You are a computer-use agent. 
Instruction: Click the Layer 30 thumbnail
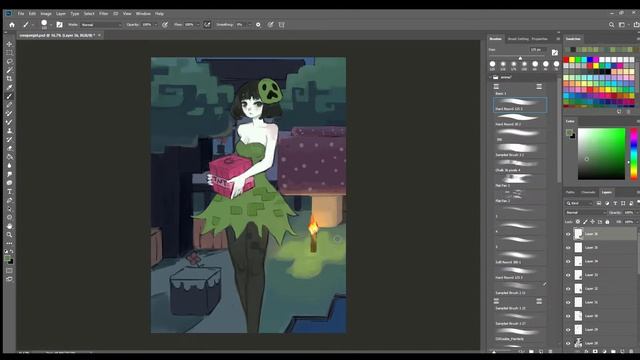click(578, 316)
